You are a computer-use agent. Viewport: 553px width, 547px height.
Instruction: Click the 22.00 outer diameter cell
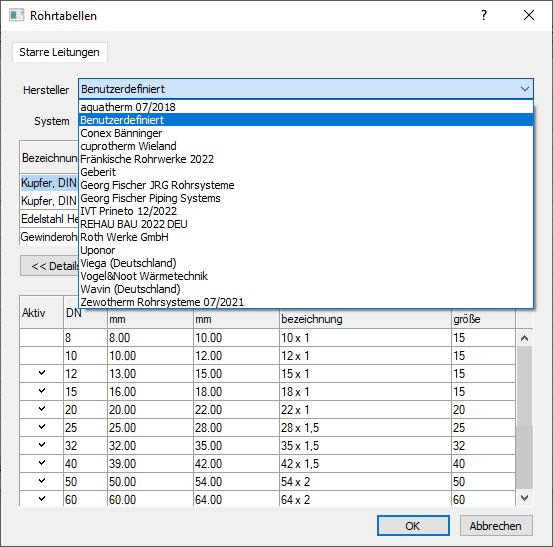click(x=236, y=409)
